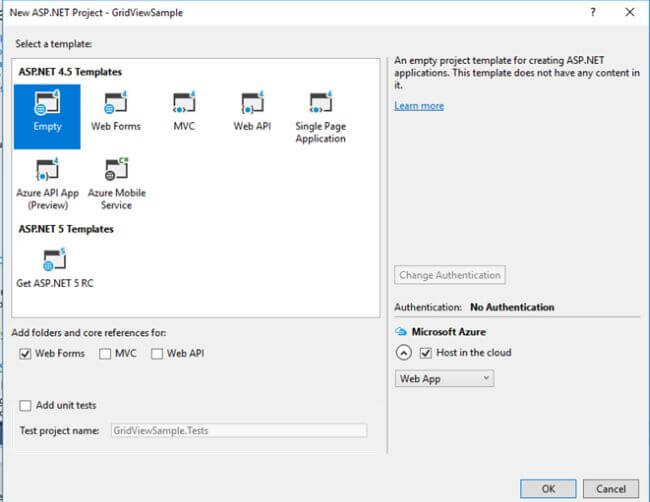
Task: Open the Learn more link
Action: [419, 106]
